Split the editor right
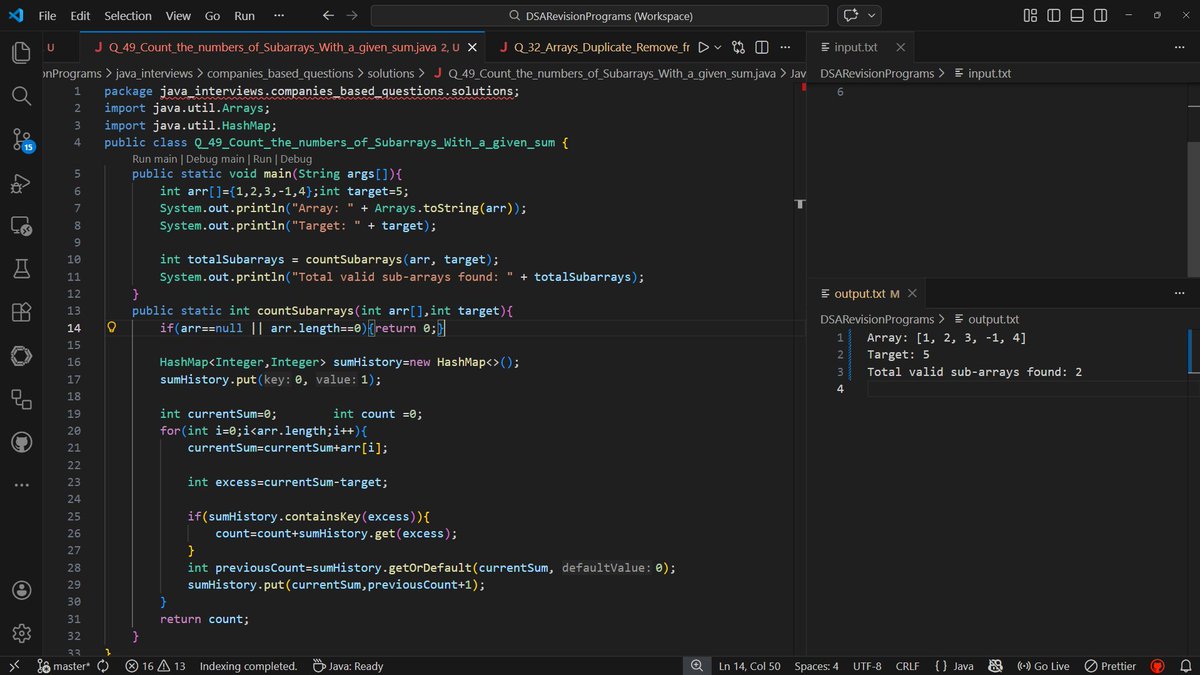The width and height of the screenshot is (1200, 675). (761, 47)
